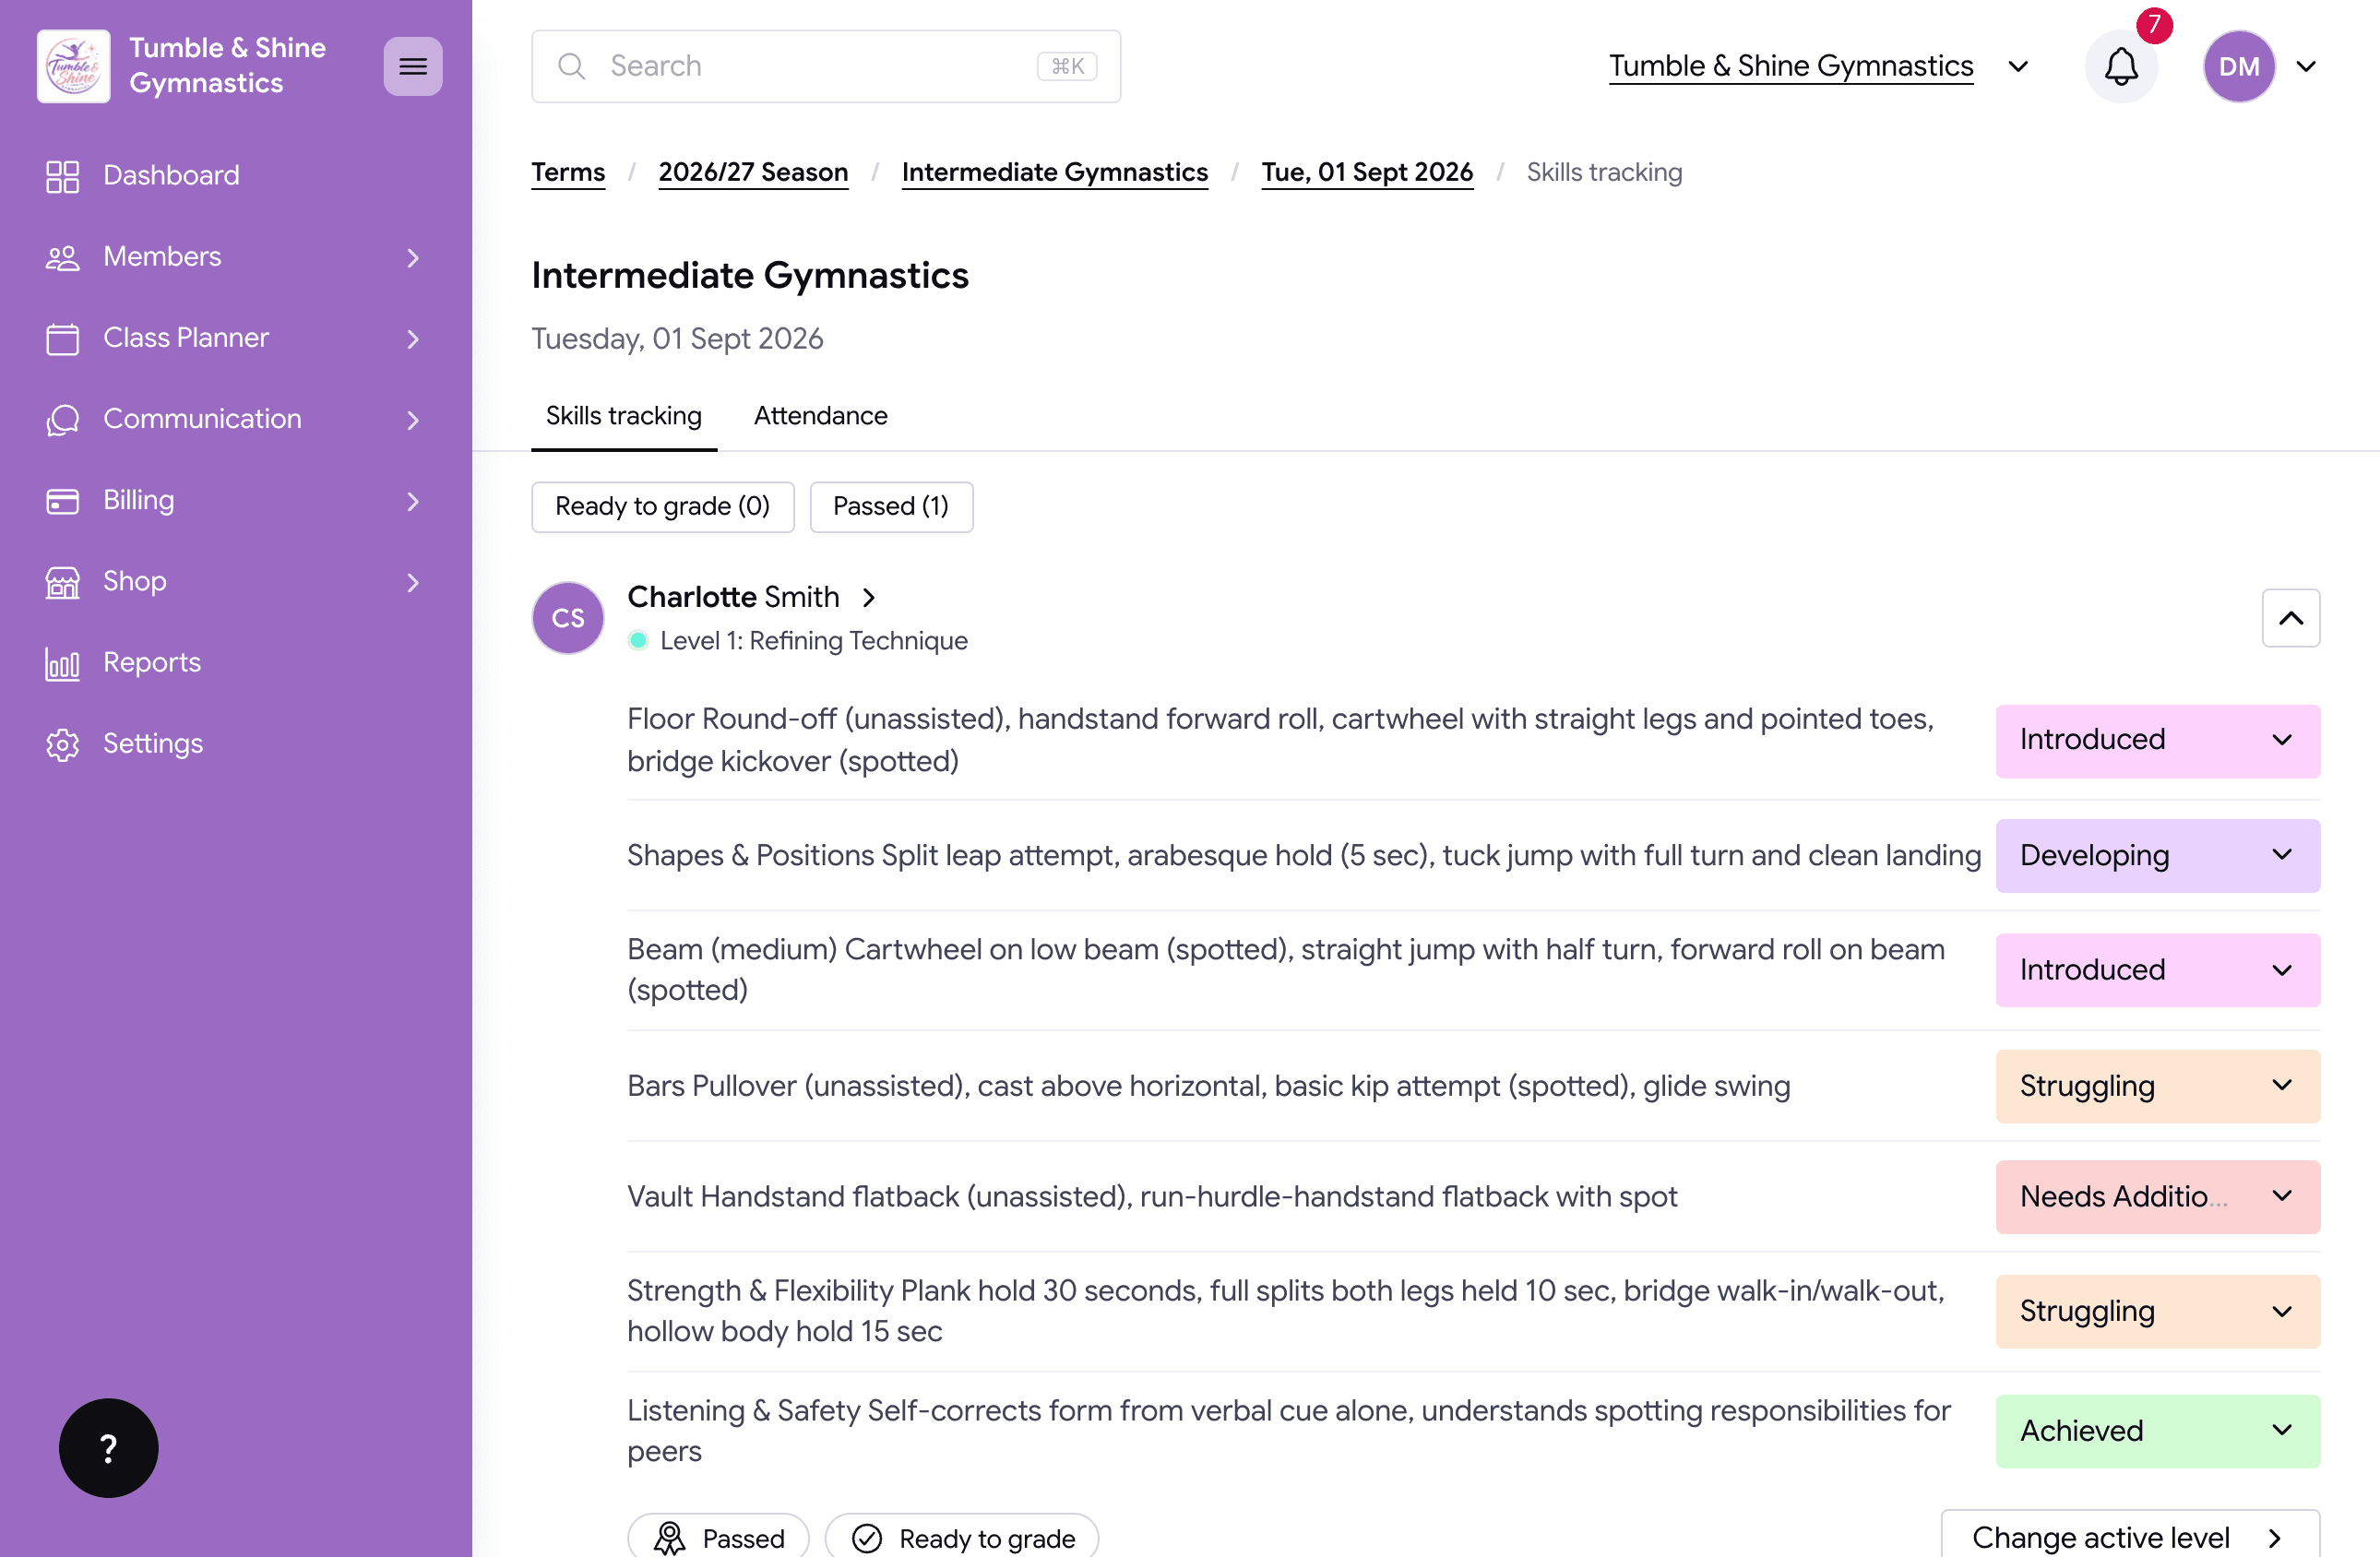This screenshot has height=1557, width=2380.
Task: Filter by Ready to grade (0)
Action: [662, 507]
